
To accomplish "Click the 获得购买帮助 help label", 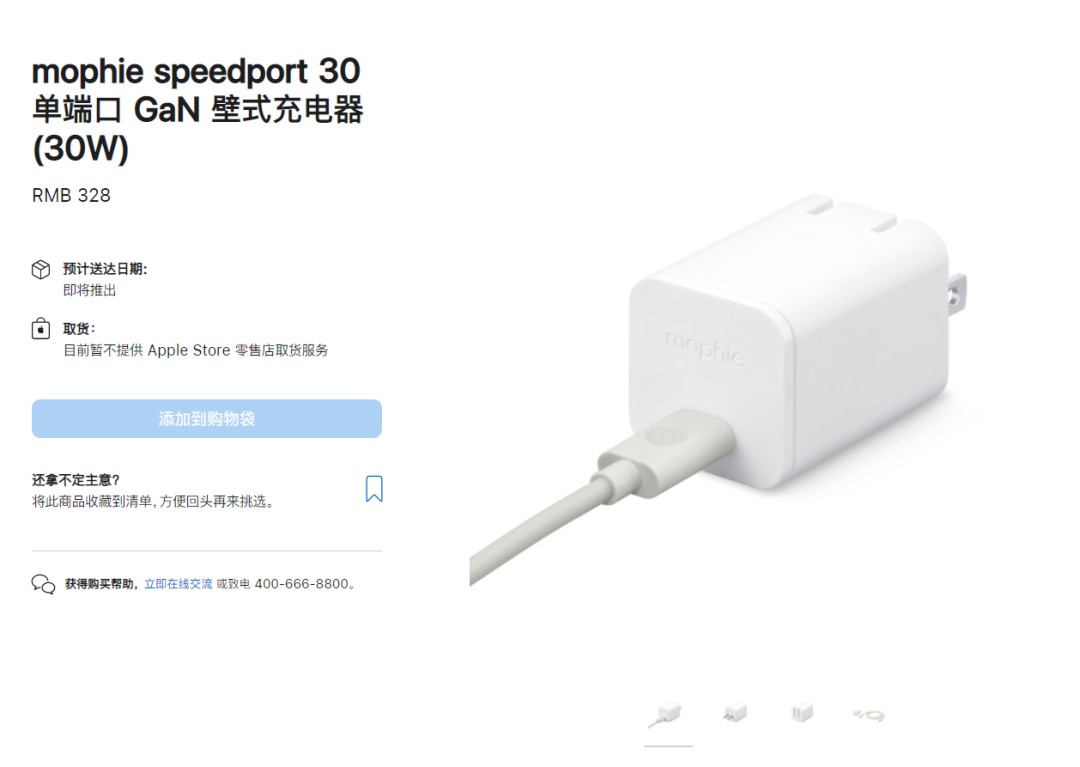I will 101,584.
